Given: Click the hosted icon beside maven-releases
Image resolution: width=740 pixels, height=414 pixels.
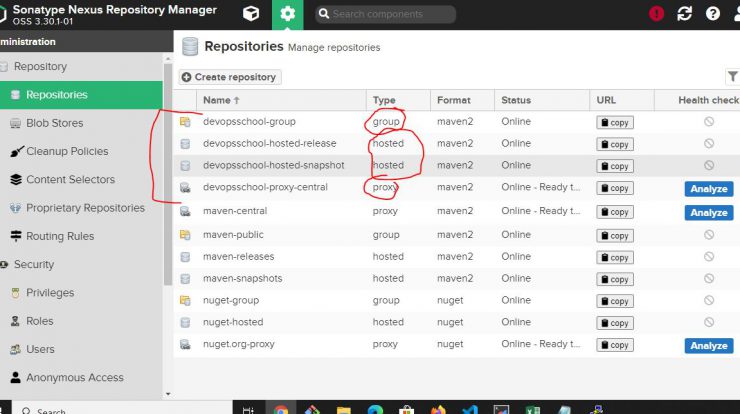Looking at the screenshot, I should coord(185,257).
